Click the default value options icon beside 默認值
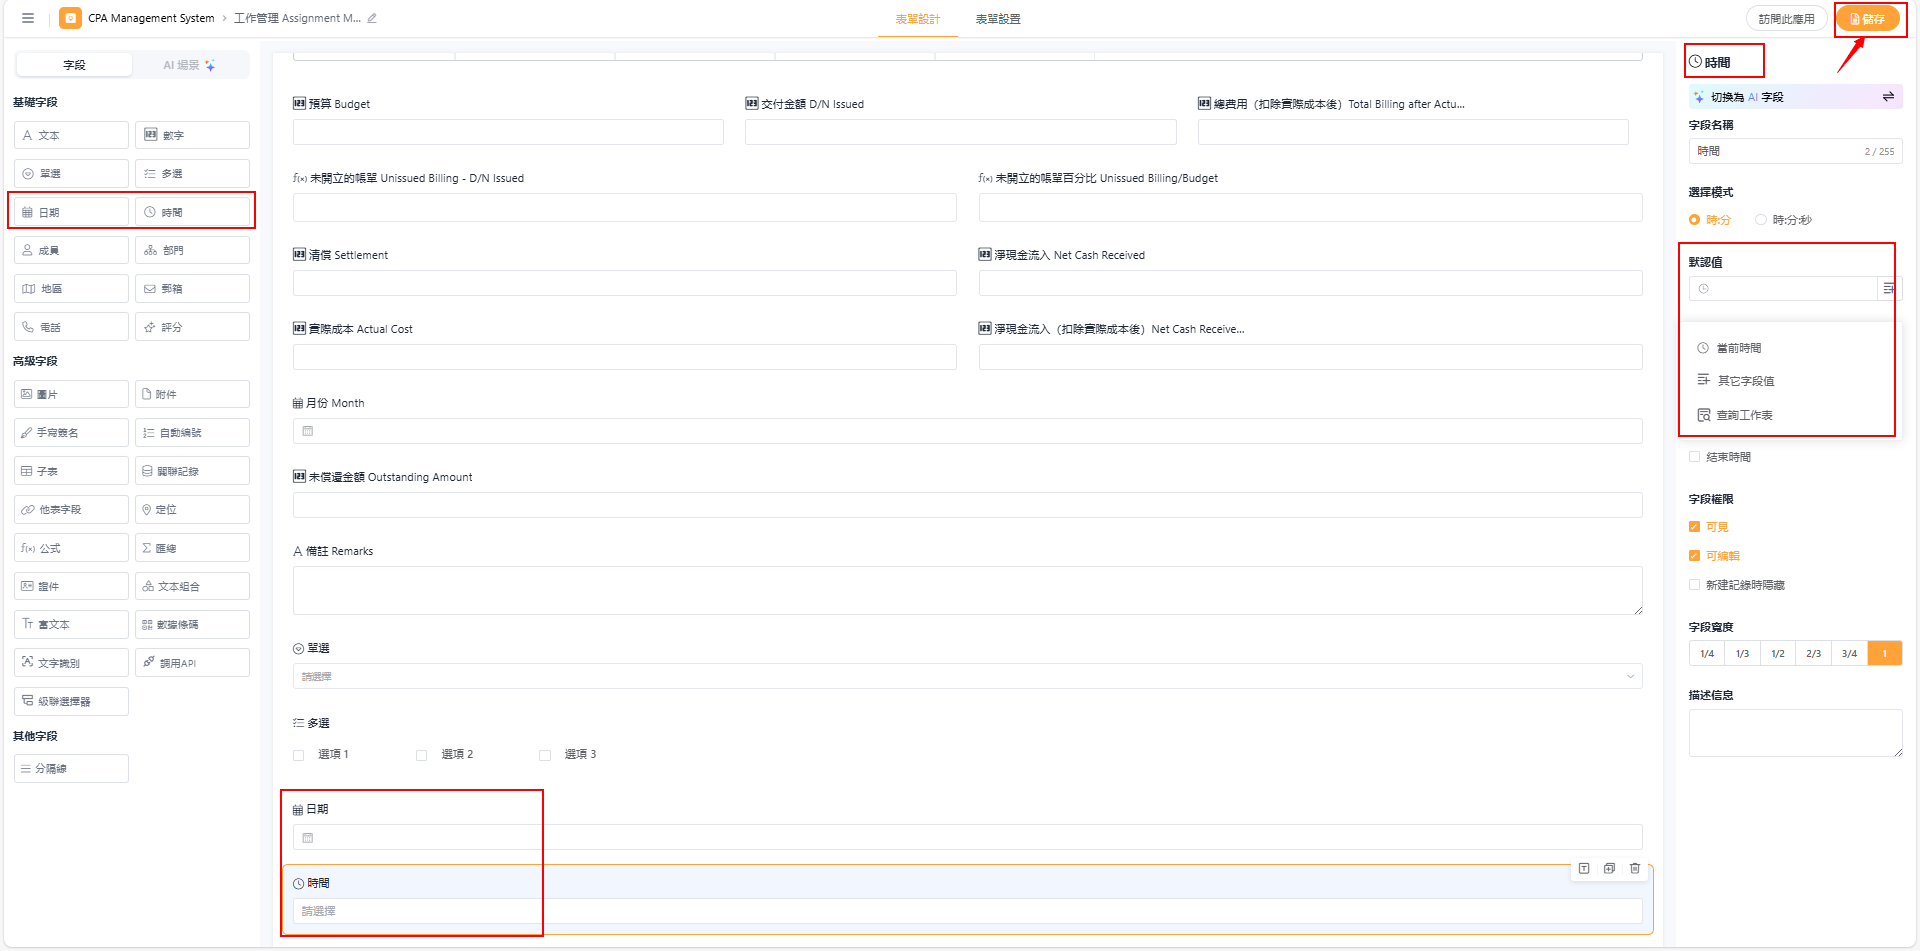Screen dimensions: 1920x951 click(1888, 288)
